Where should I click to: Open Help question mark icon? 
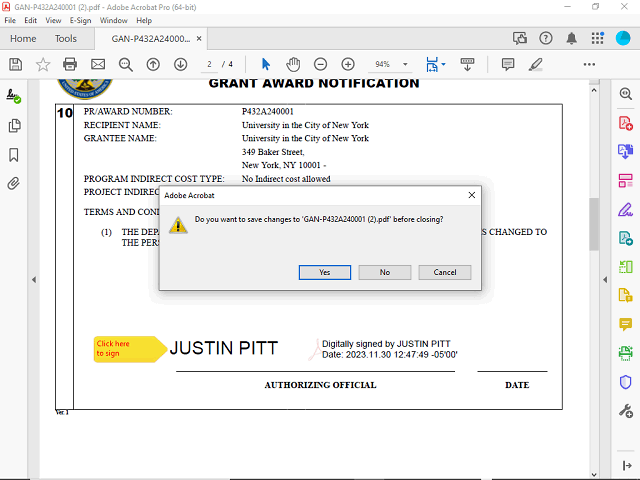coord(546,38)
